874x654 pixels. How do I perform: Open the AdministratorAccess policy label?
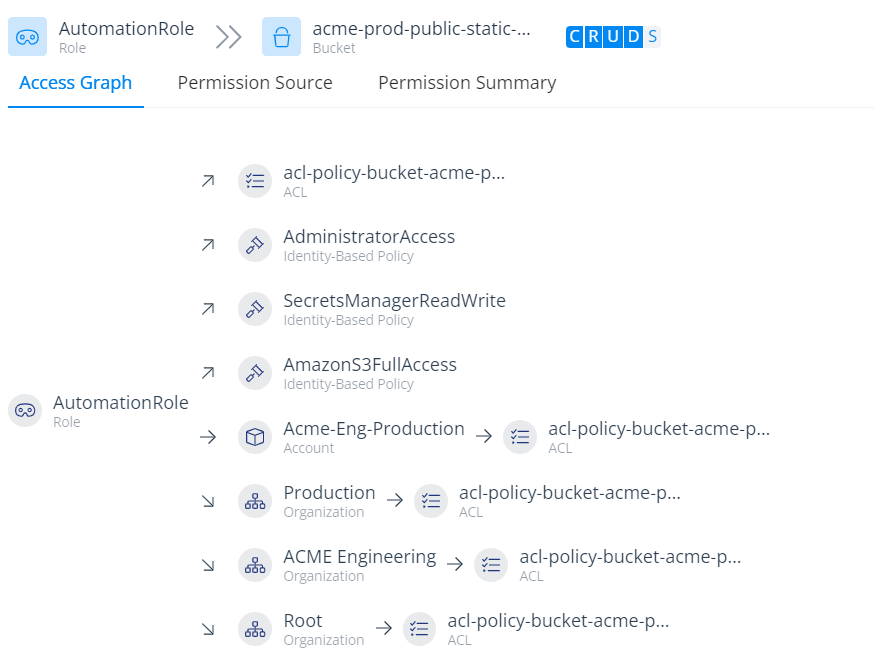tap(369, 237)
